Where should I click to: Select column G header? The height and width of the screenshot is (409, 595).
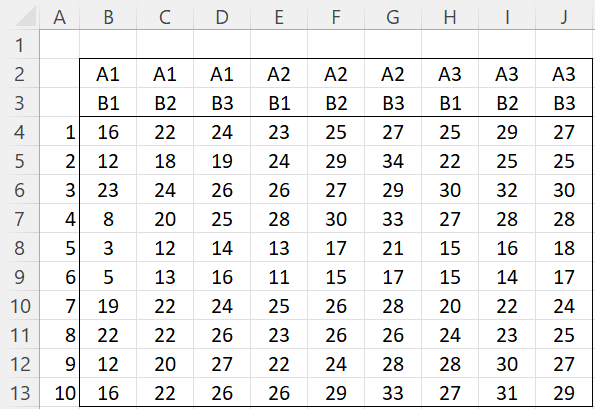(393, 17)
